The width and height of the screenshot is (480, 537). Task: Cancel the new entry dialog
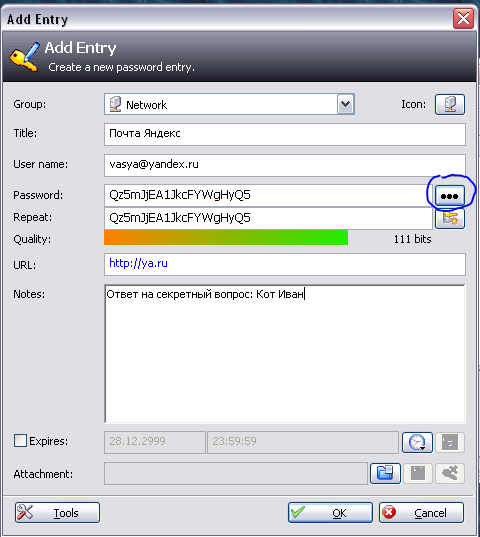click(x=421, y=512)
